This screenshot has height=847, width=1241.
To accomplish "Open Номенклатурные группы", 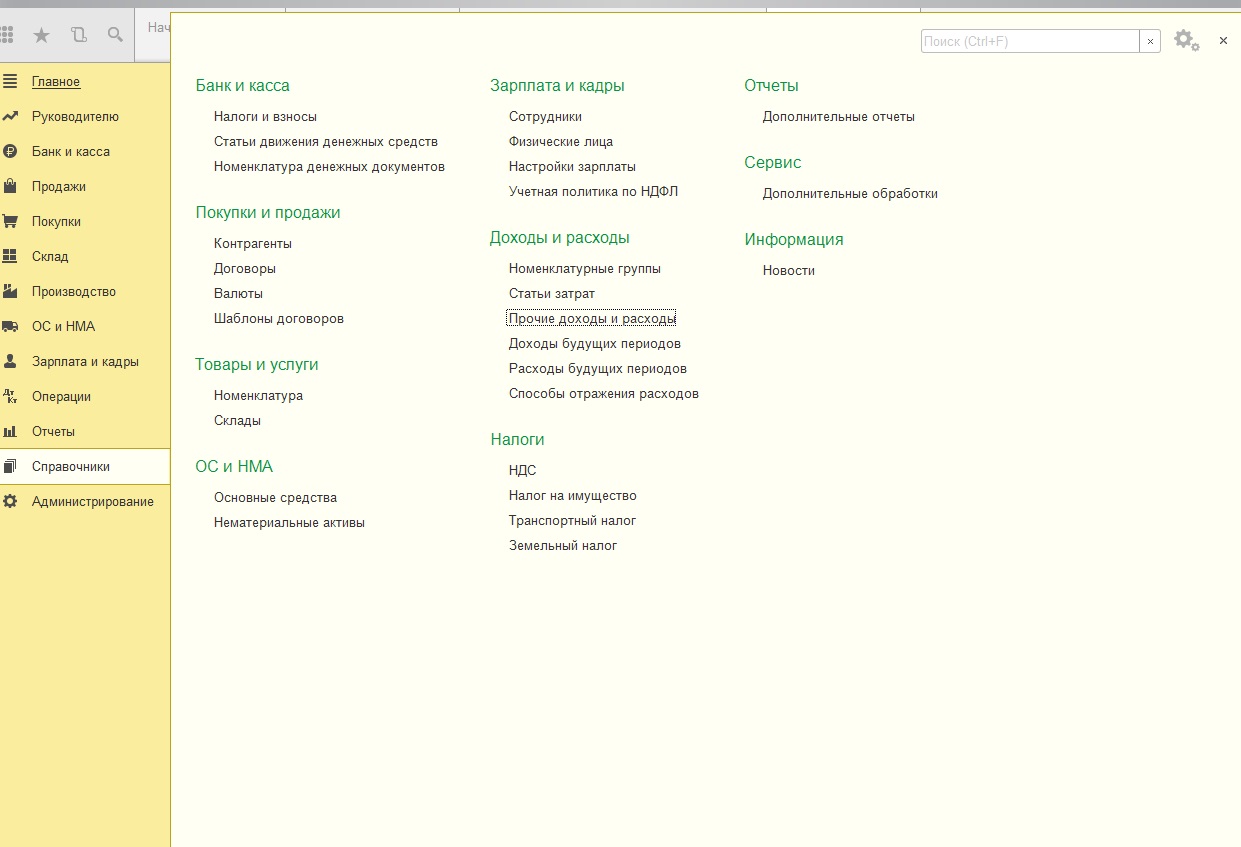I will point(585,269).
